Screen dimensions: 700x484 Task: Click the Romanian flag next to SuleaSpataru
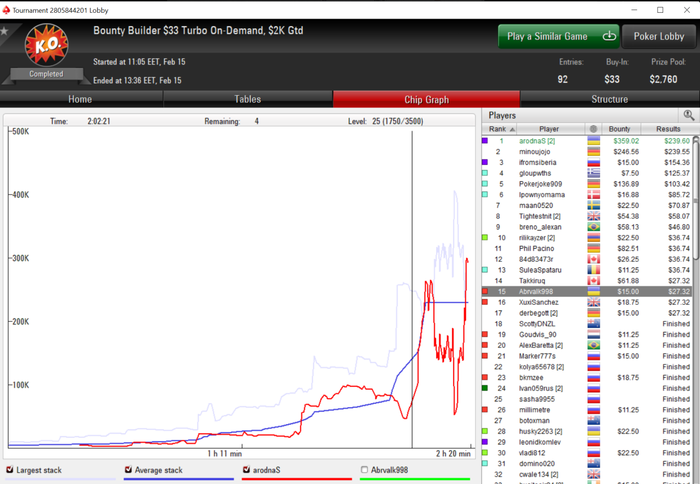[x=593, y=270]
